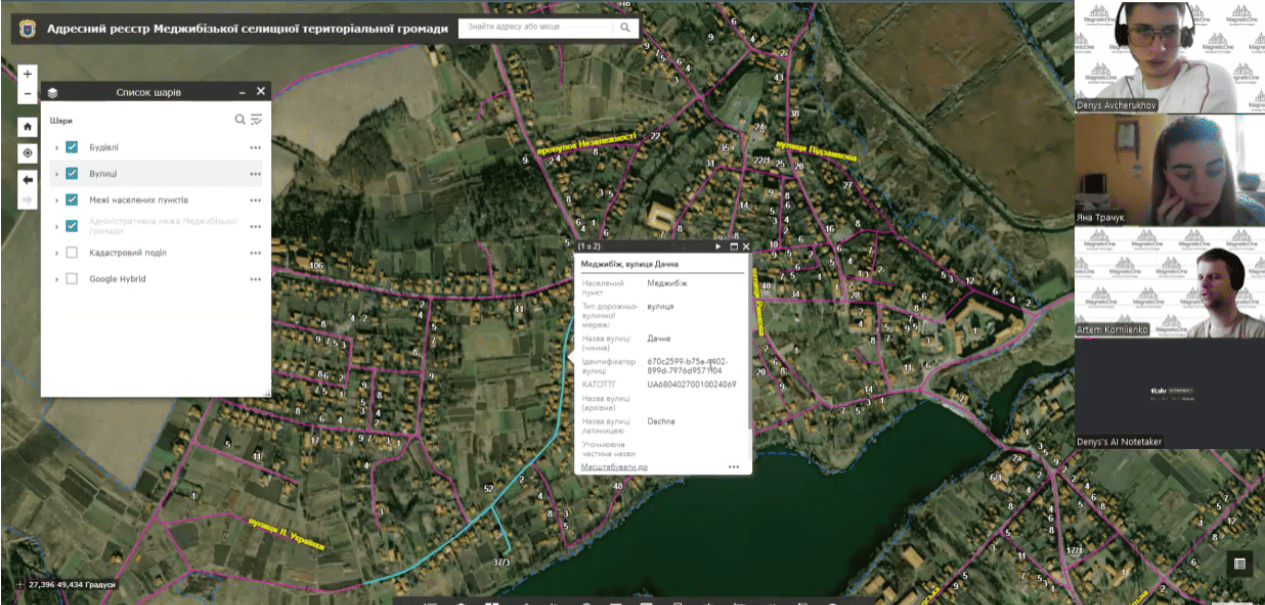Click the address search input field
This screenshot has height=605, width=1265.
pyautogui.click(x=536, y=28)
